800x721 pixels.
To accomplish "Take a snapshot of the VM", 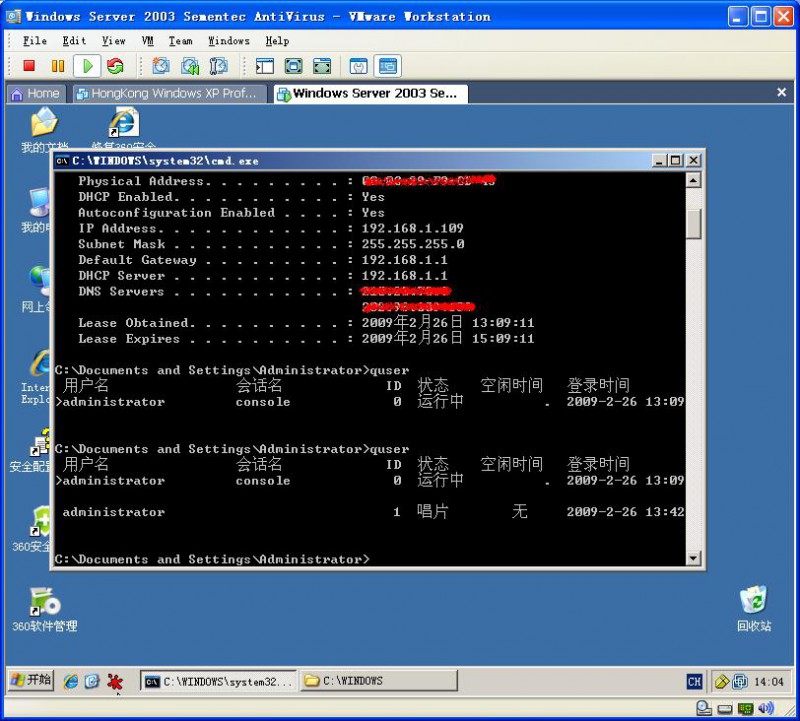I will (x=161, y=66).
